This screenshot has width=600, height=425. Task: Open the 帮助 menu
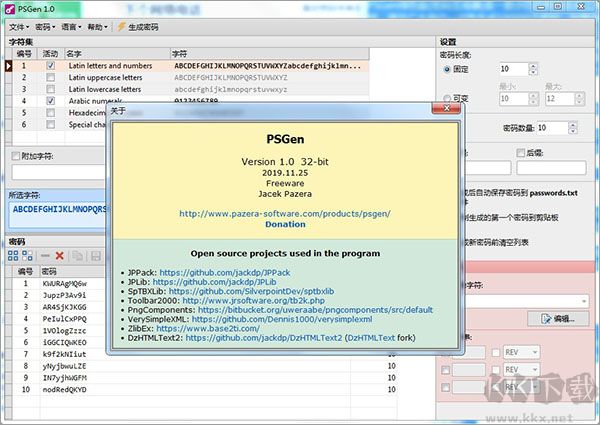(x=97, y=27)
